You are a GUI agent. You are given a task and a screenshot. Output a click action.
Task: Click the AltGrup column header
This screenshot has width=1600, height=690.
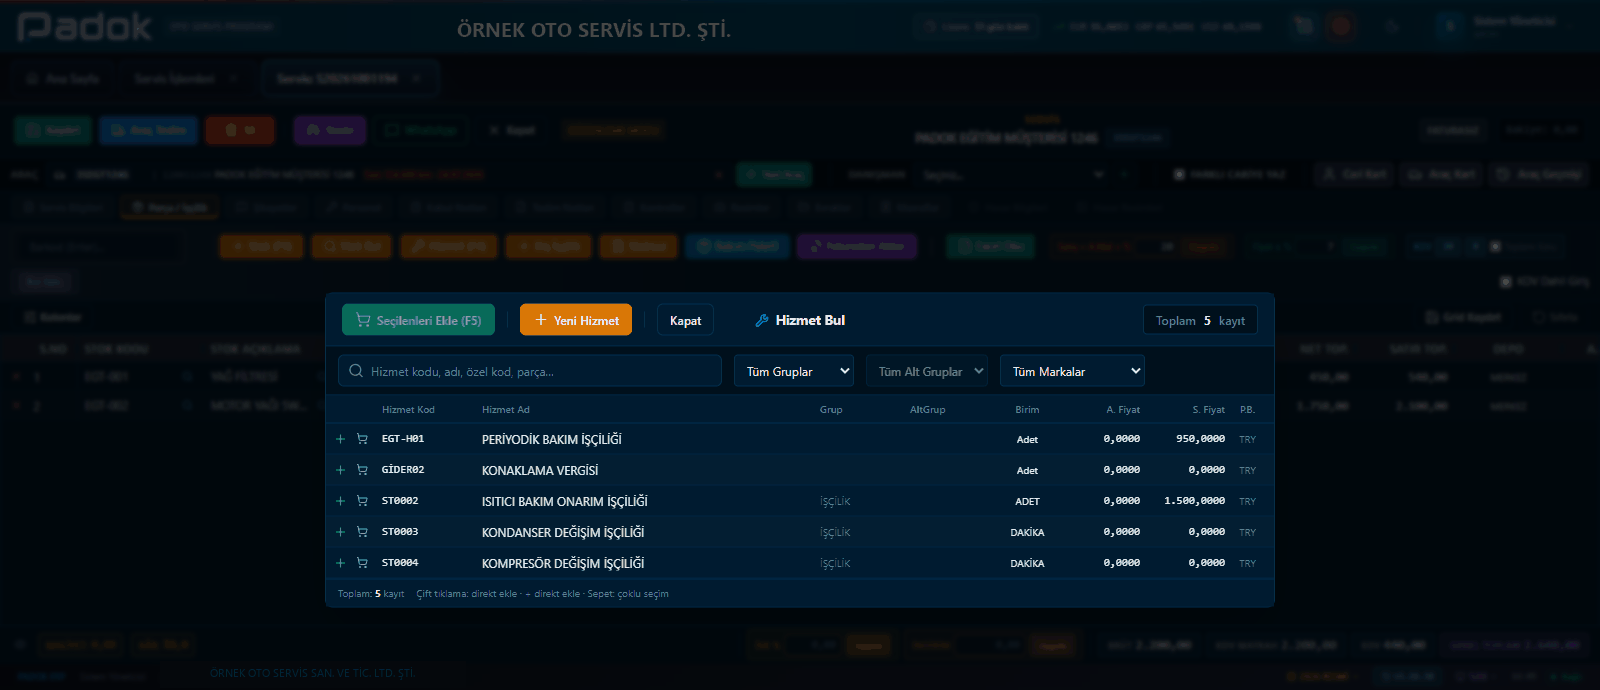[927, 409]
